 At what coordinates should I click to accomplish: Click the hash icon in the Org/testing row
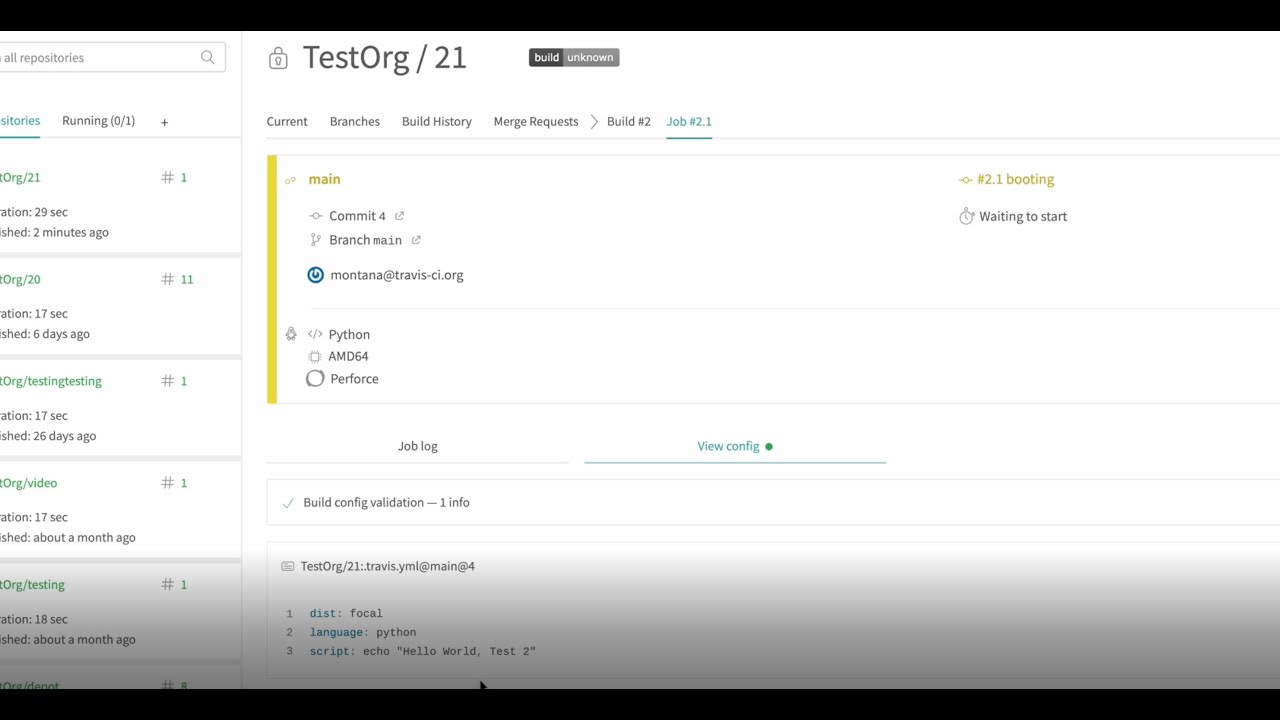click(x=167, y=585)
